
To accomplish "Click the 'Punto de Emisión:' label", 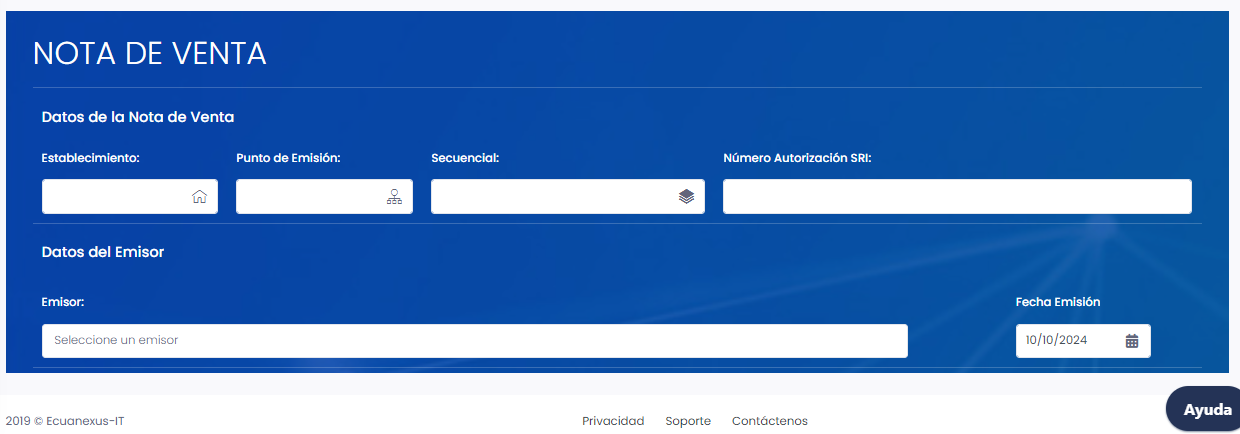I will [289, 158].
